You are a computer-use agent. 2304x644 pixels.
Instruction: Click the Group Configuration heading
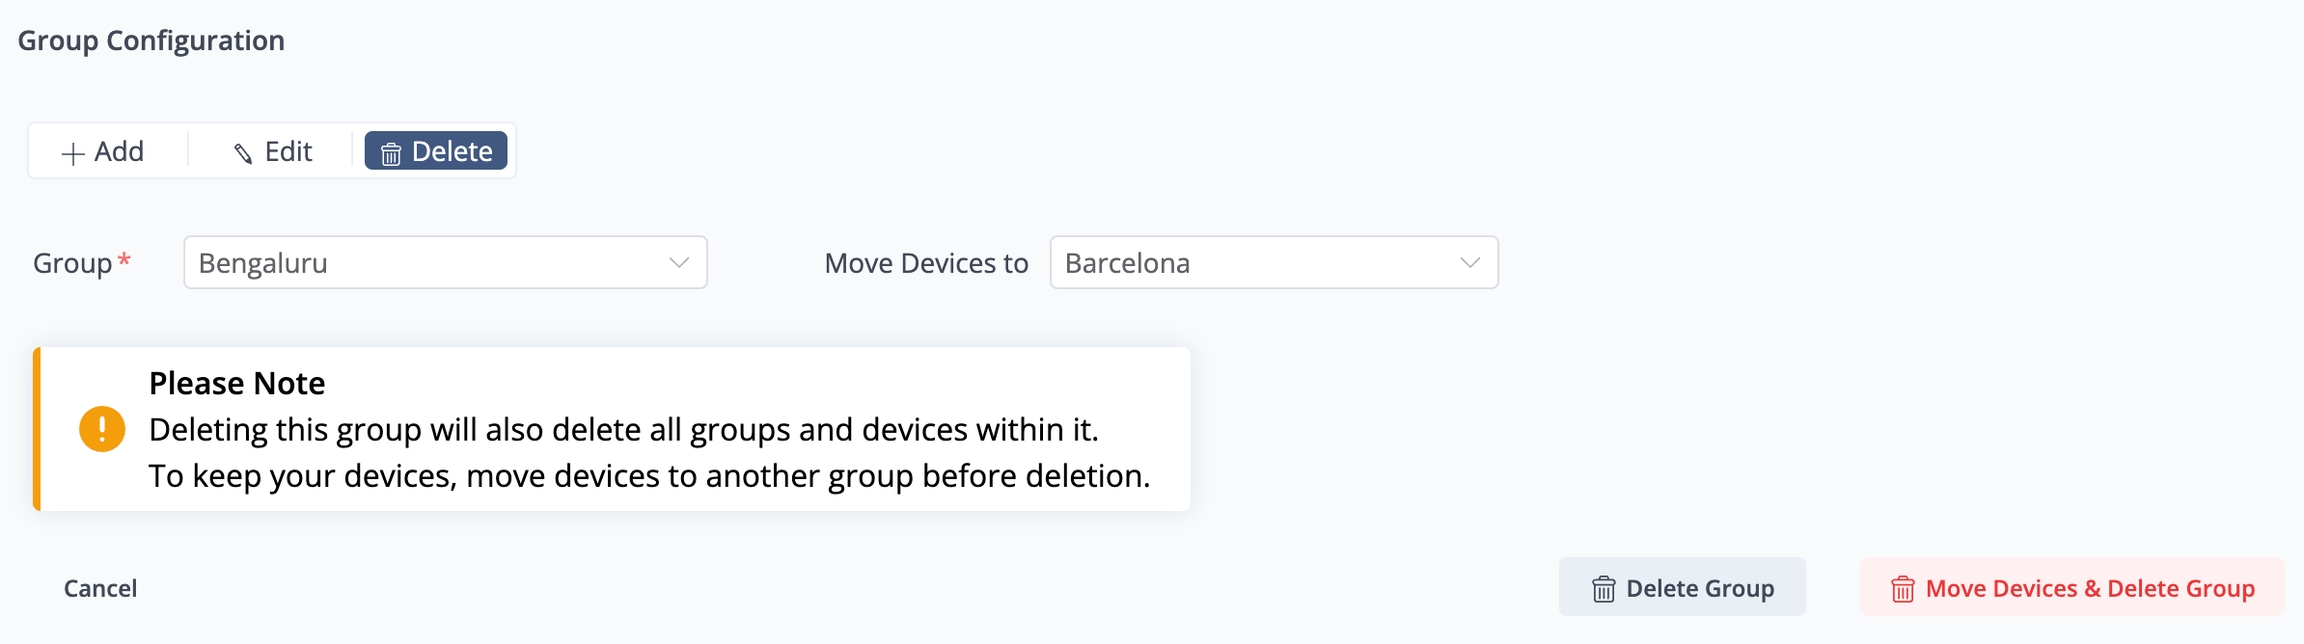151,40
